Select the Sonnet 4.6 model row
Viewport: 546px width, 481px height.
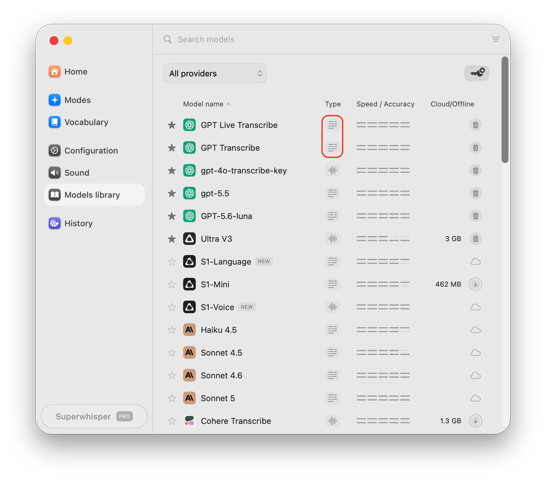[324, 375]
